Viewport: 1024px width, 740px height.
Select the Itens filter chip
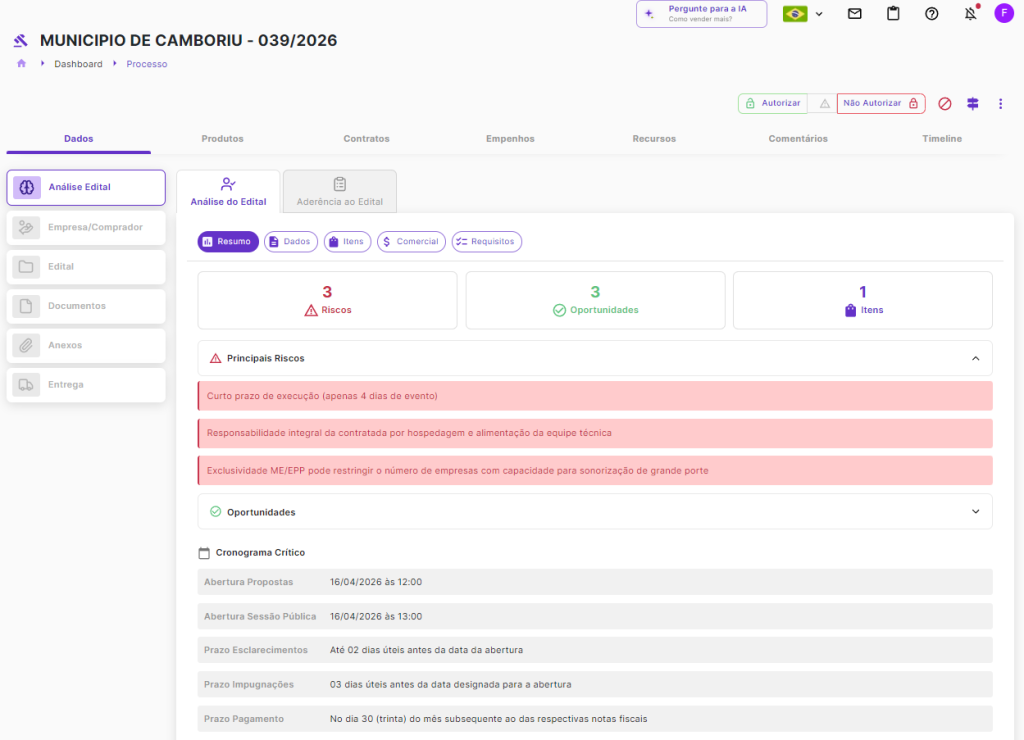tap(347, 242)
